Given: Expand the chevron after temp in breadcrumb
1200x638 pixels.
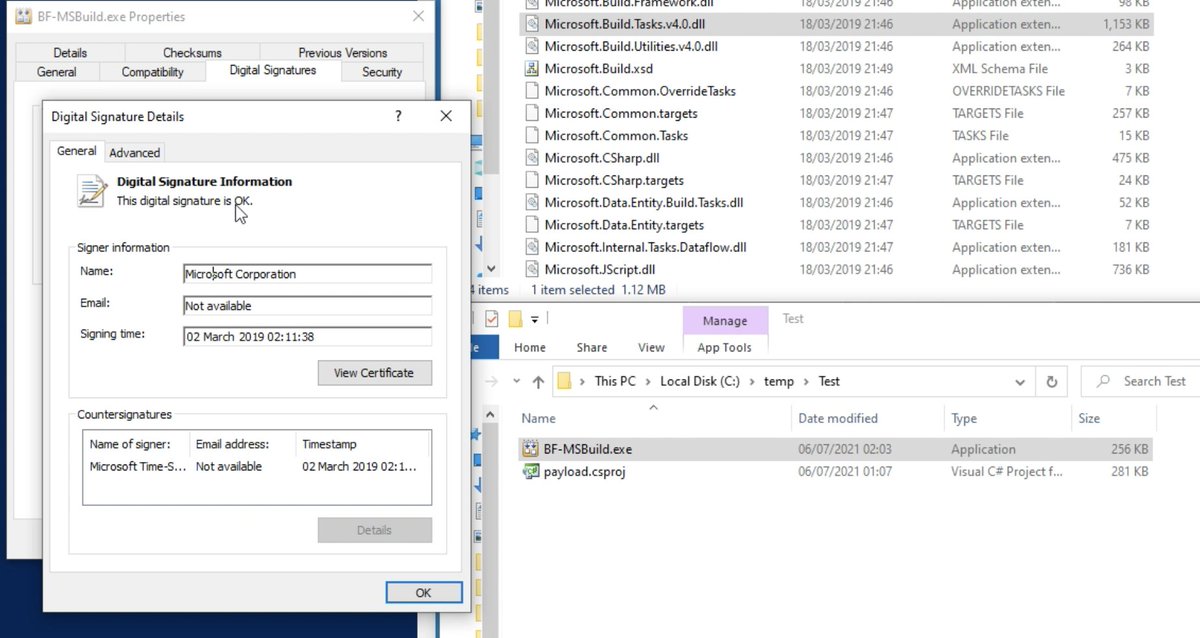Looking at the screenshot, I should tap(806, 382).
